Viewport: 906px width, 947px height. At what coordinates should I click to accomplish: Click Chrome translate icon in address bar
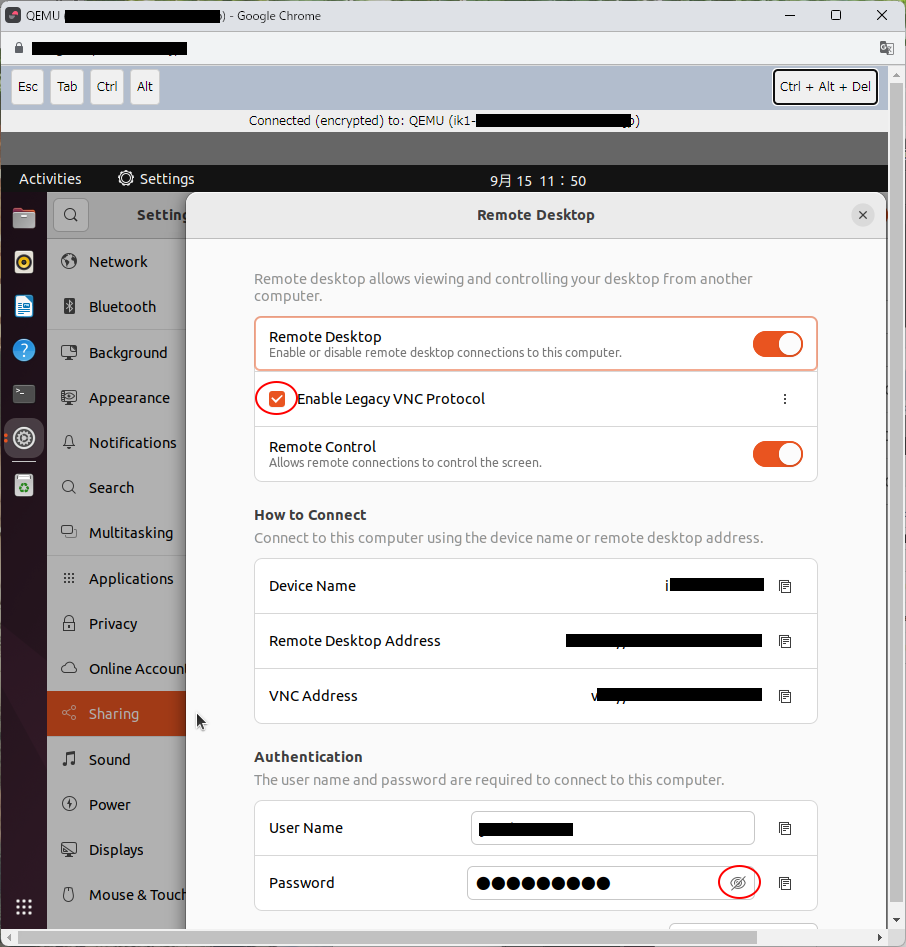(886, 48)
